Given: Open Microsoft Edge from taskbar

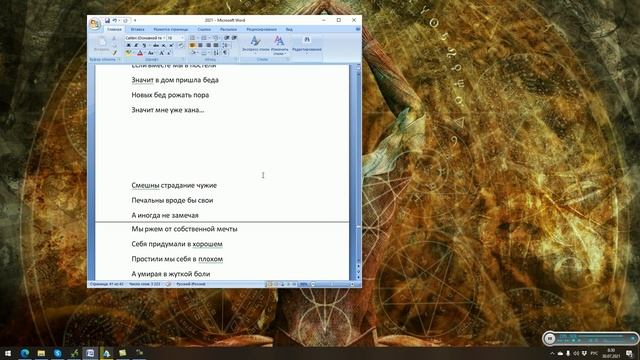Looking at the screenshot, I should pos(25,353).
